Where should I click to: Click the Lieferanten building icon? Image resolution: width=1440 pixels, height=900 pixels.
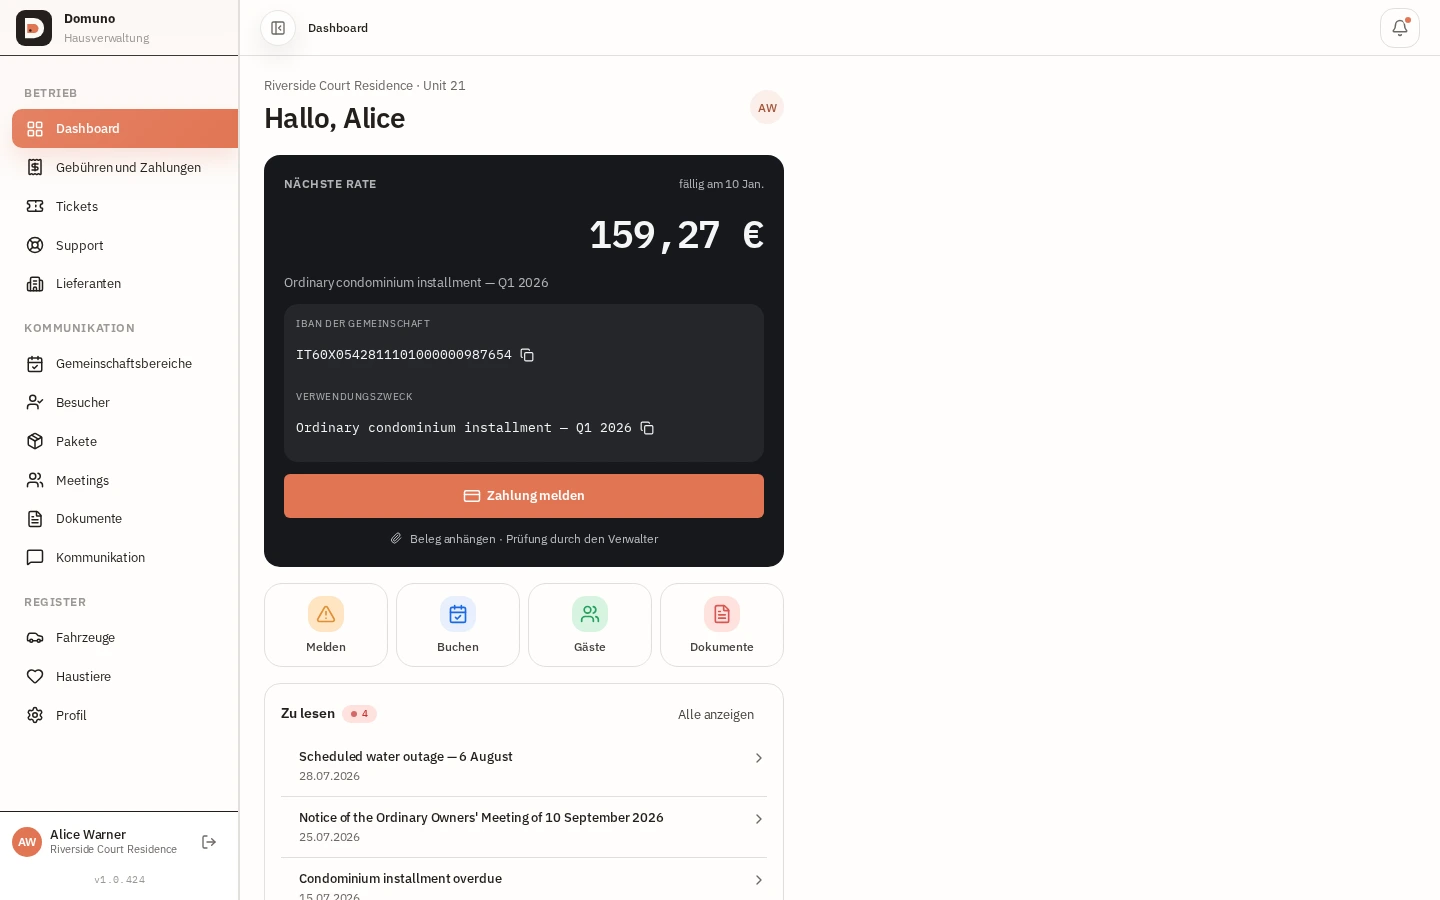coord(35,284)
